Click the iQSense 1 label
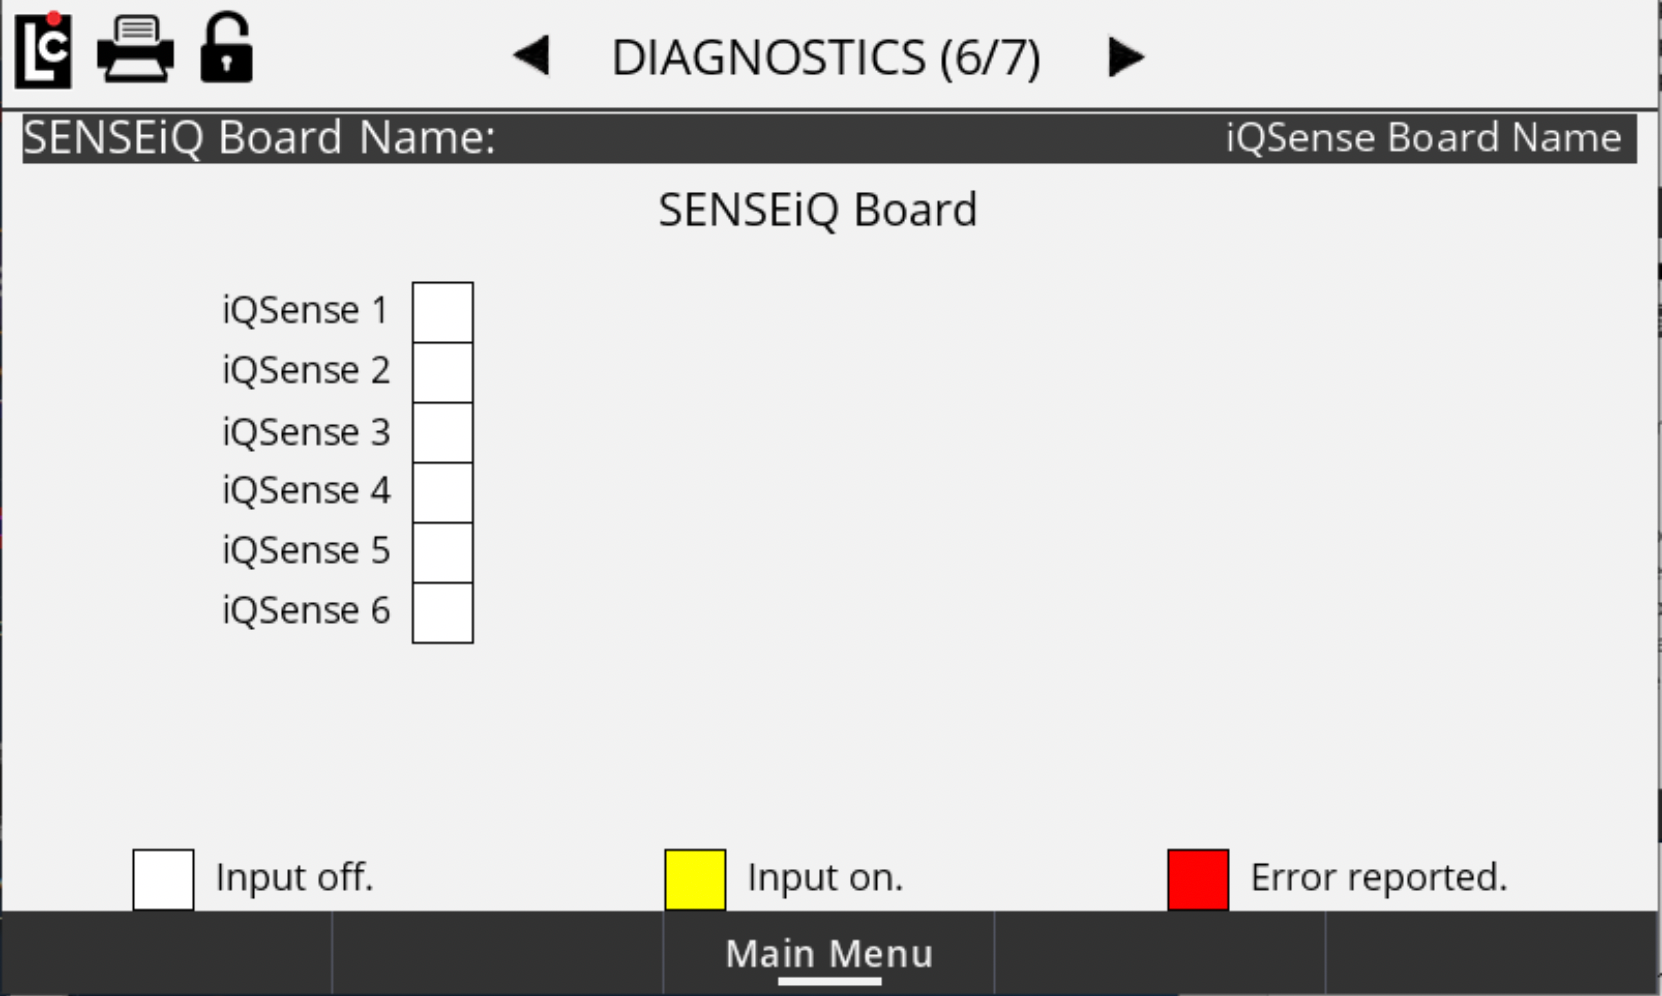The image size is (1662, 996). point(305,311)
